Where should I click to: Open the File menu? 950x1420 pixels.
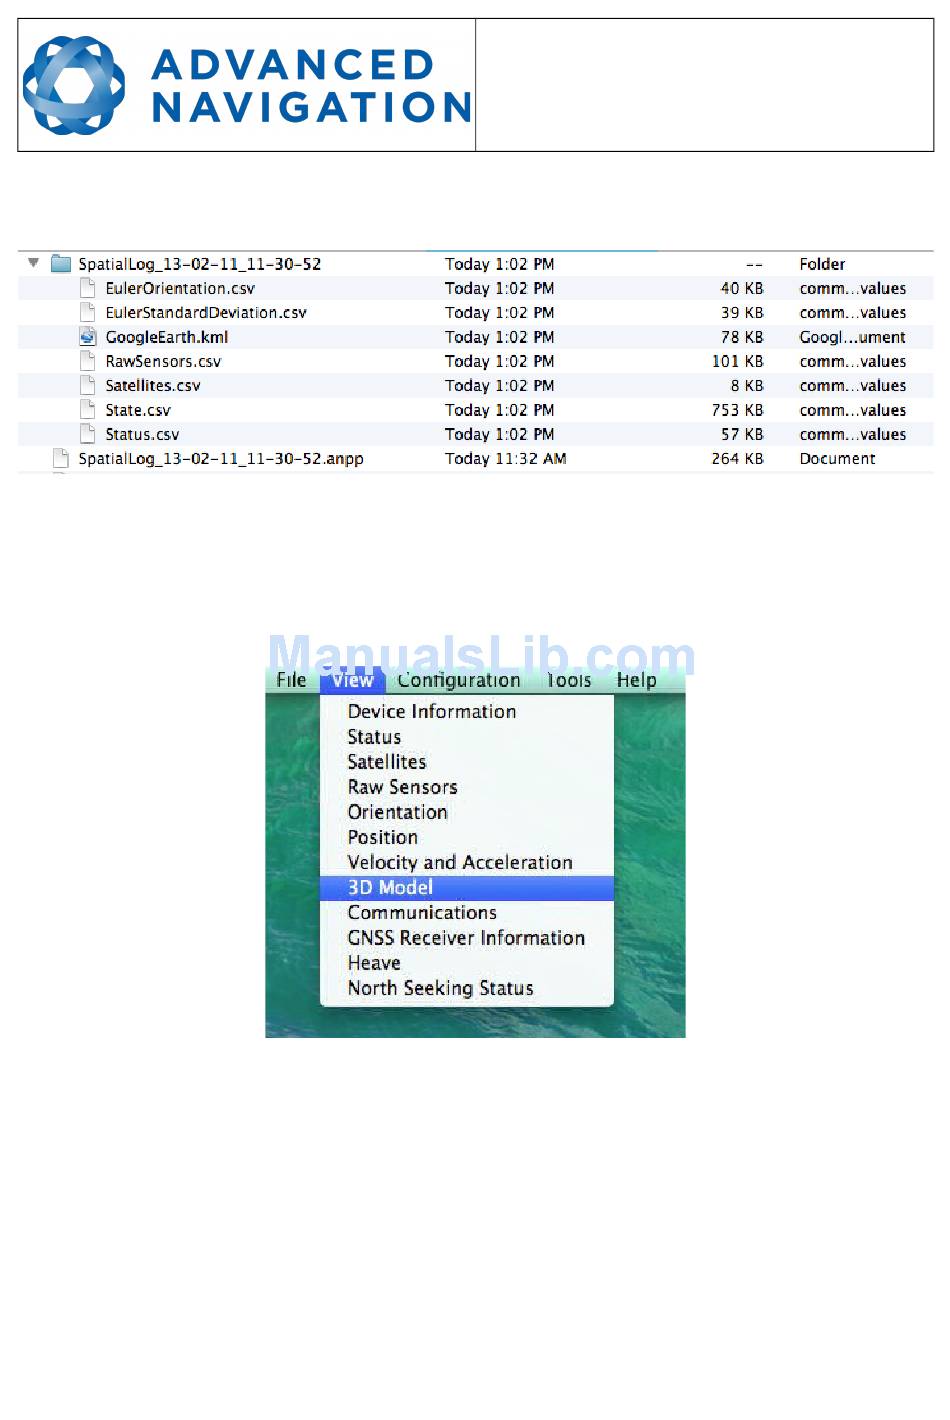[x=291, y=680]
